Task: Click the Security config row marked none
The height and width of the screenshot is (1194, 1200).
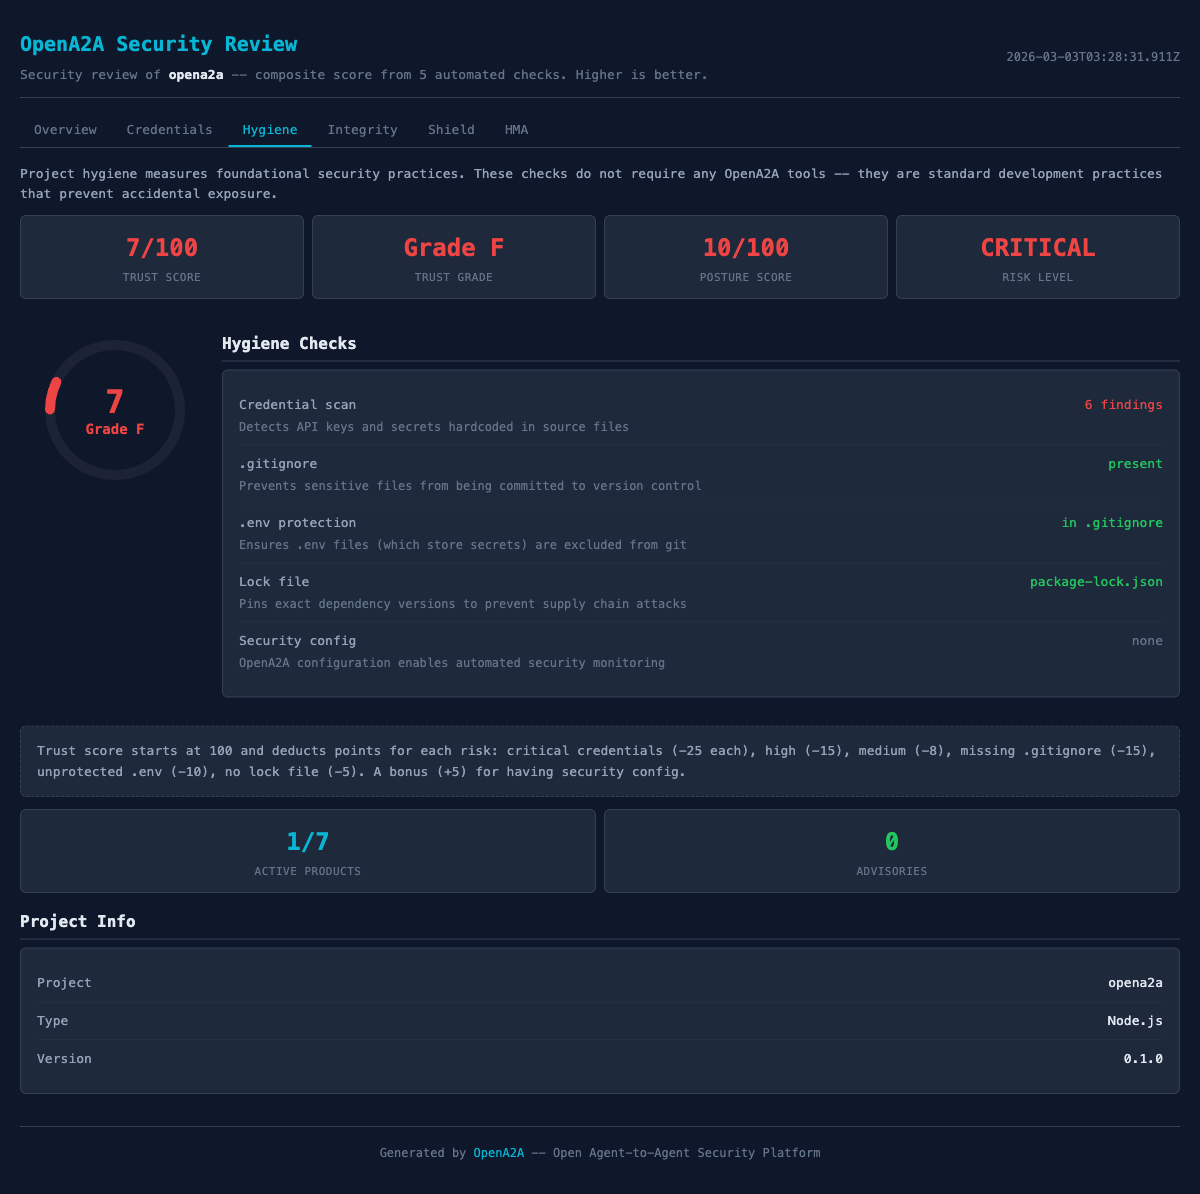Action: tap(1147, 640)
